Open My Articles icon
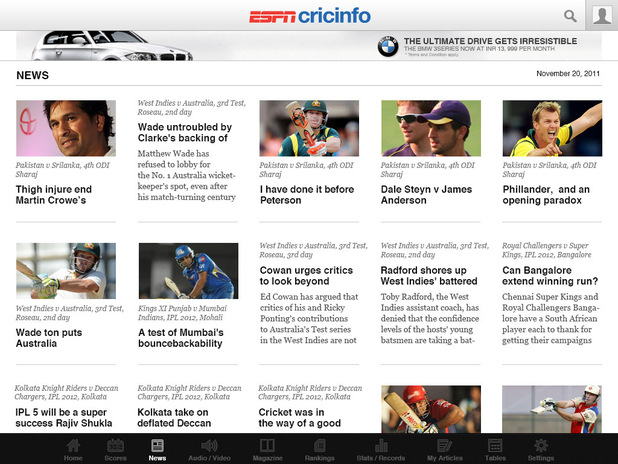 click(445, 445)
